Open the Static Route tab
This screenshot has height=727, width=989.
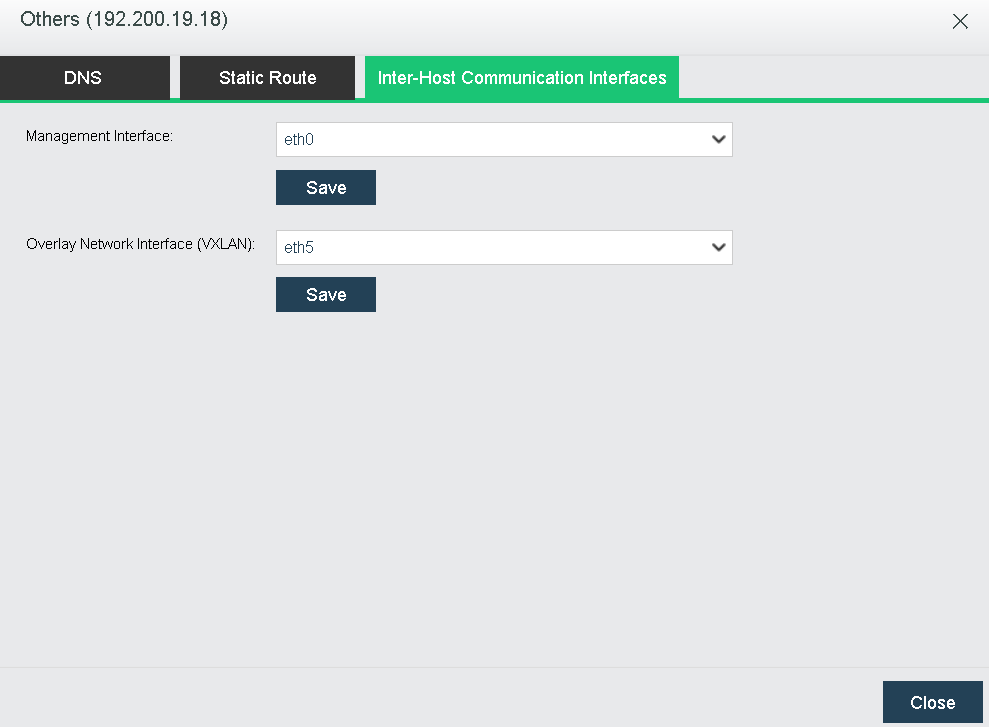tap(267, 78)
